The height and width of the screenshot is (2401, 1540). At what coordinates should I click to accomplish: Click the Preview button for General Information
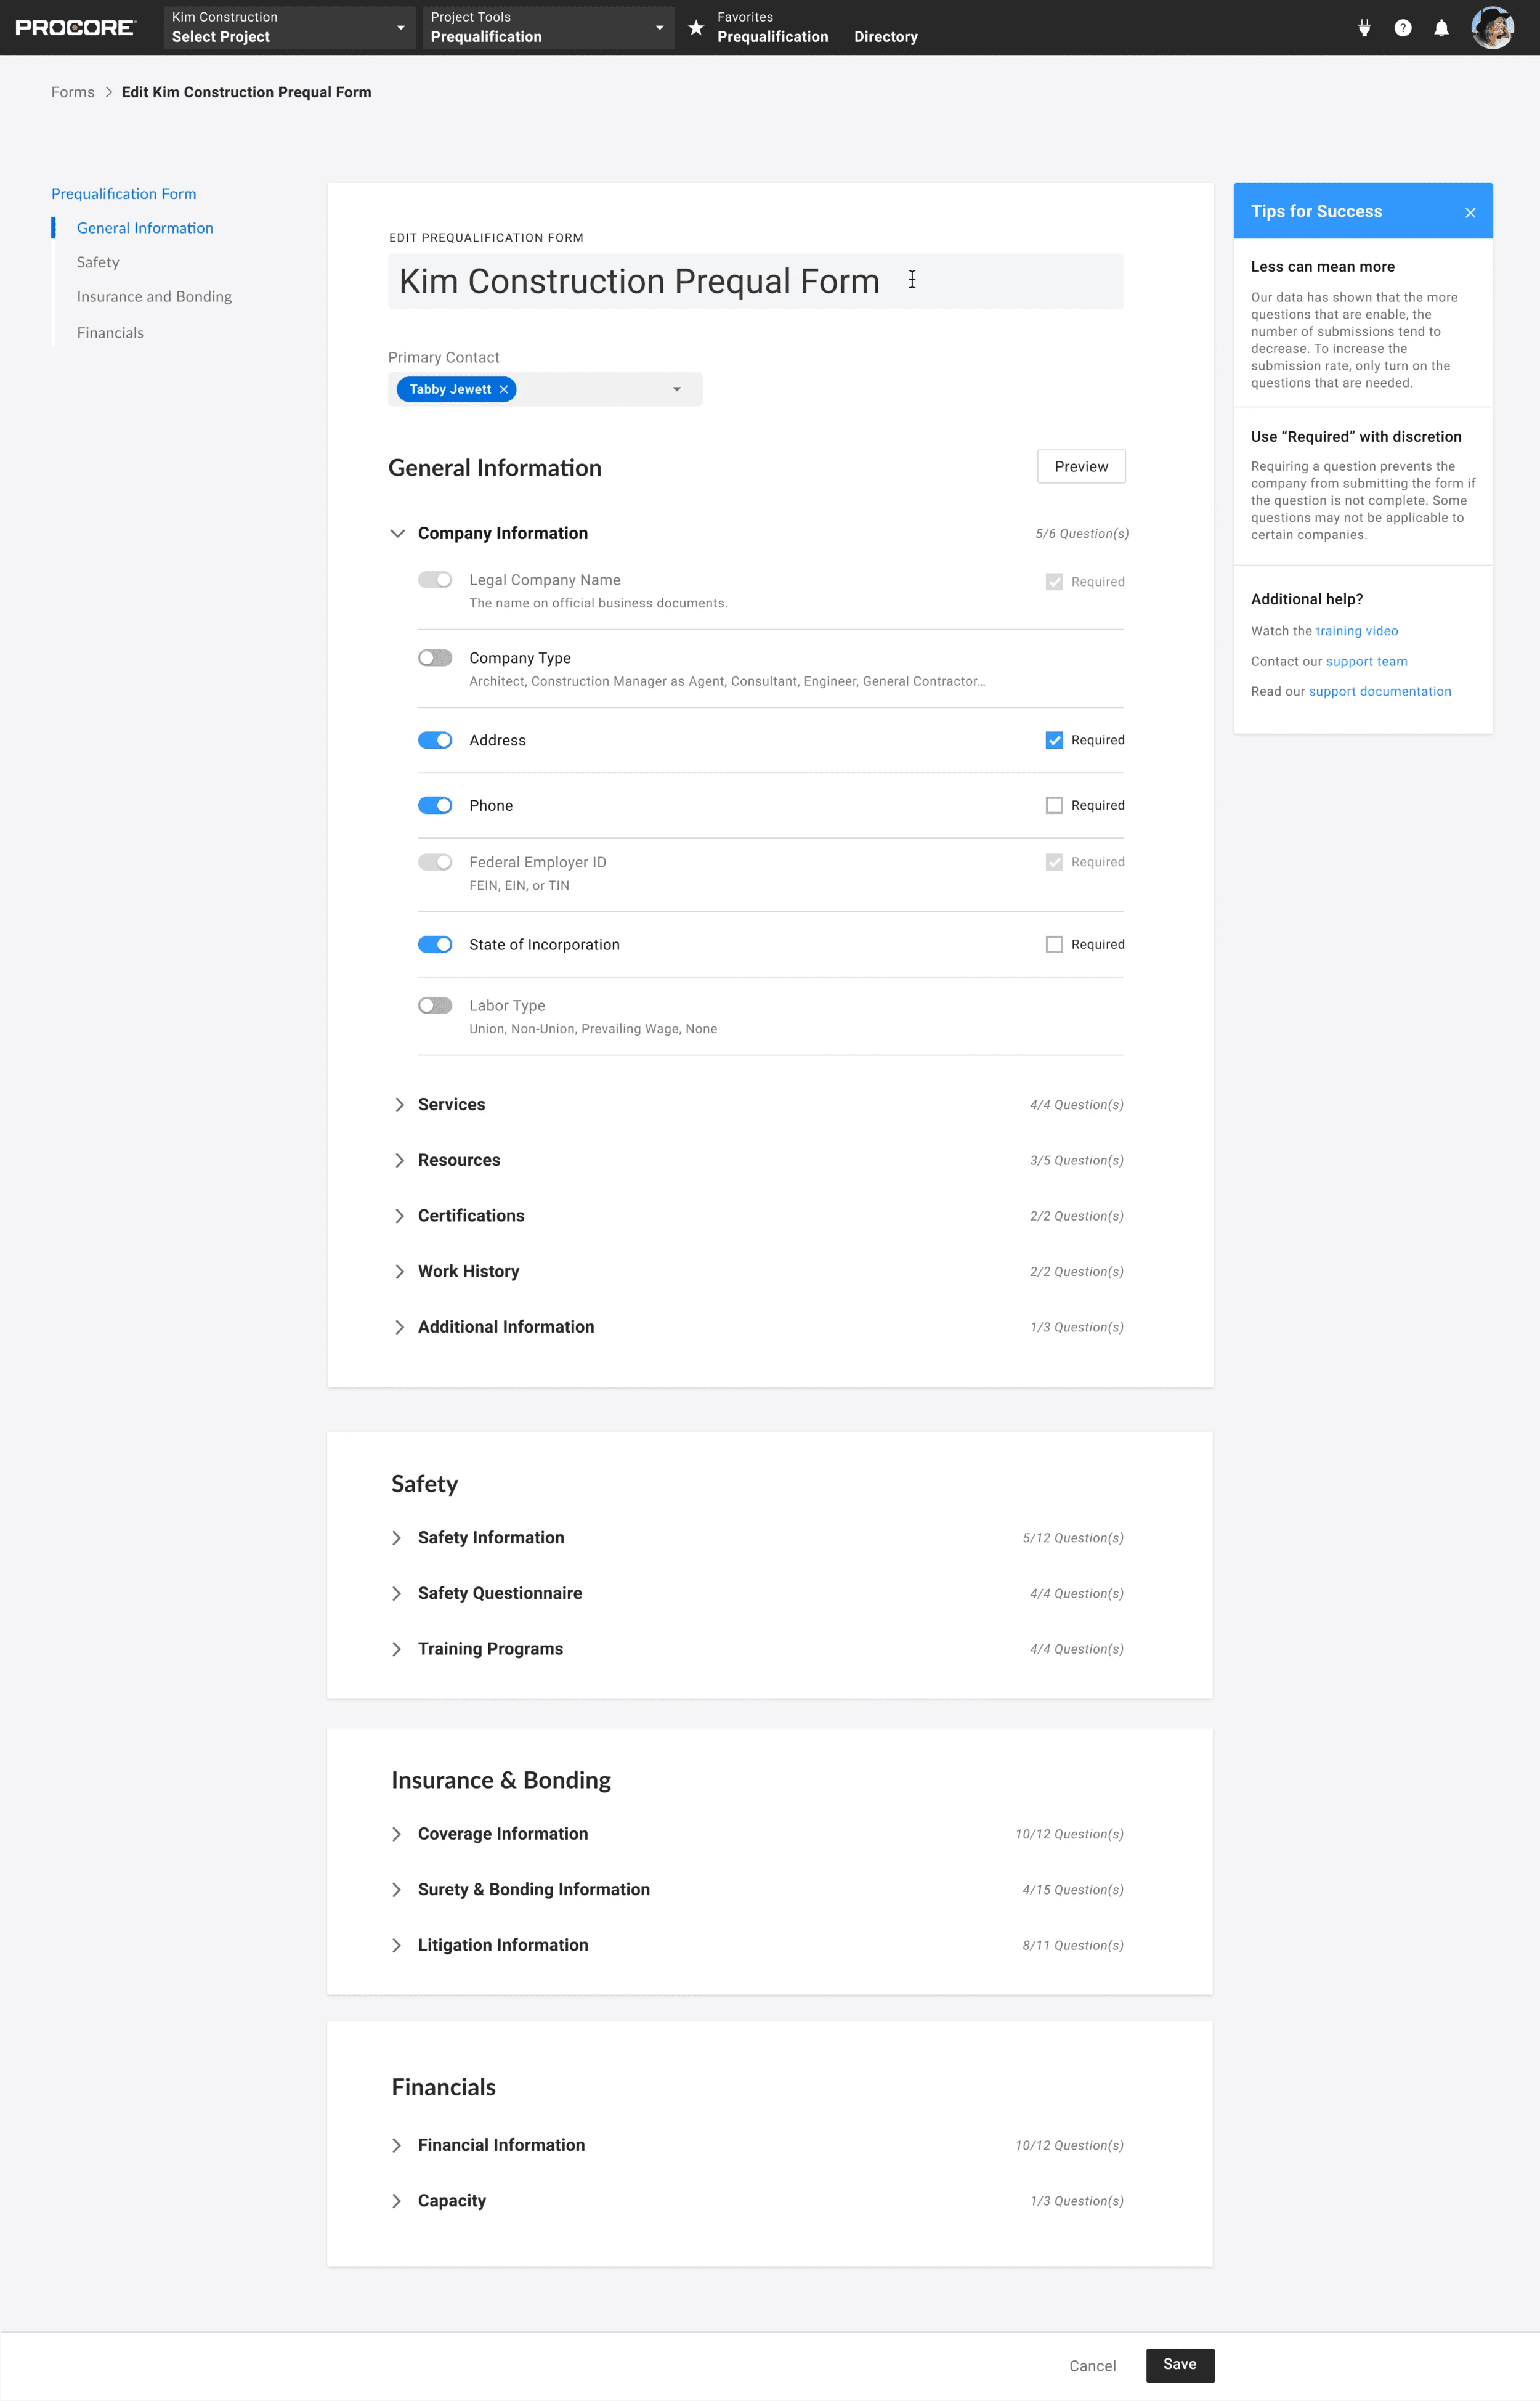point(1080,467)
